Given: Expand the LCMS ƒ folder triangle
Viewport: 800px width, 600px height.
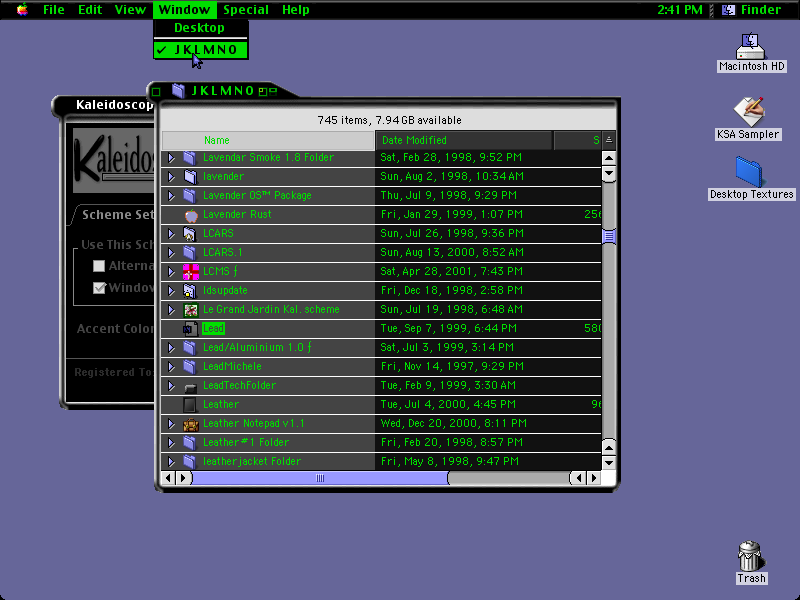Looking at the screenshot, I should point(171,271).
